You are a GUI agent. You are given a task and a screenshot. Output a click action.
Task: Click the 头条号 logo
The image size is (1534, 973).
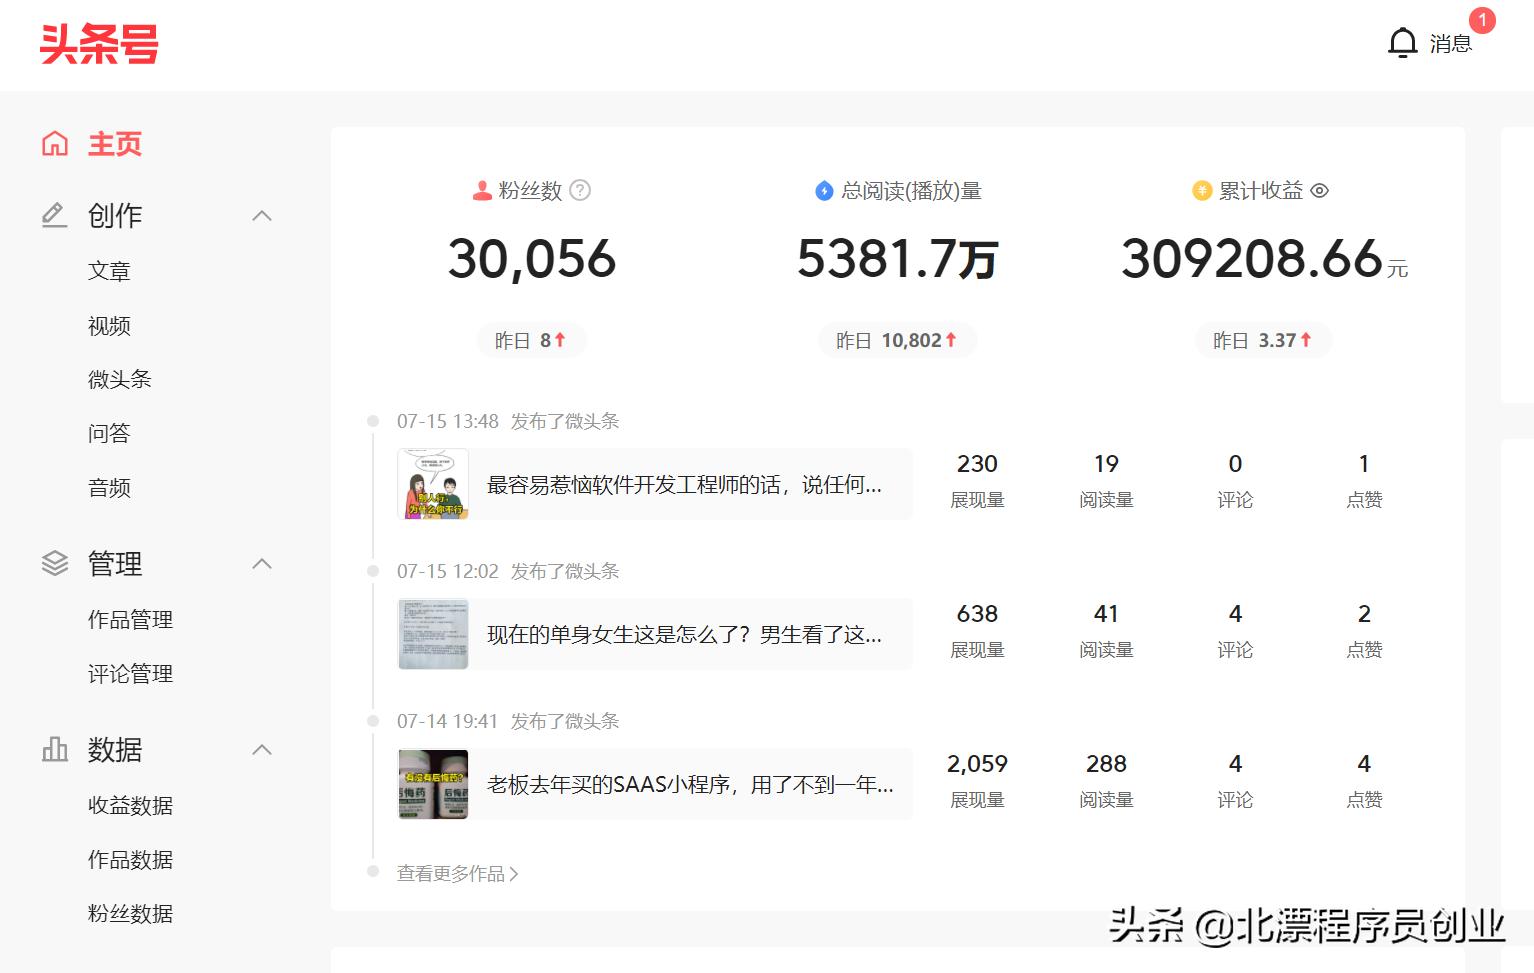[99, 44]
